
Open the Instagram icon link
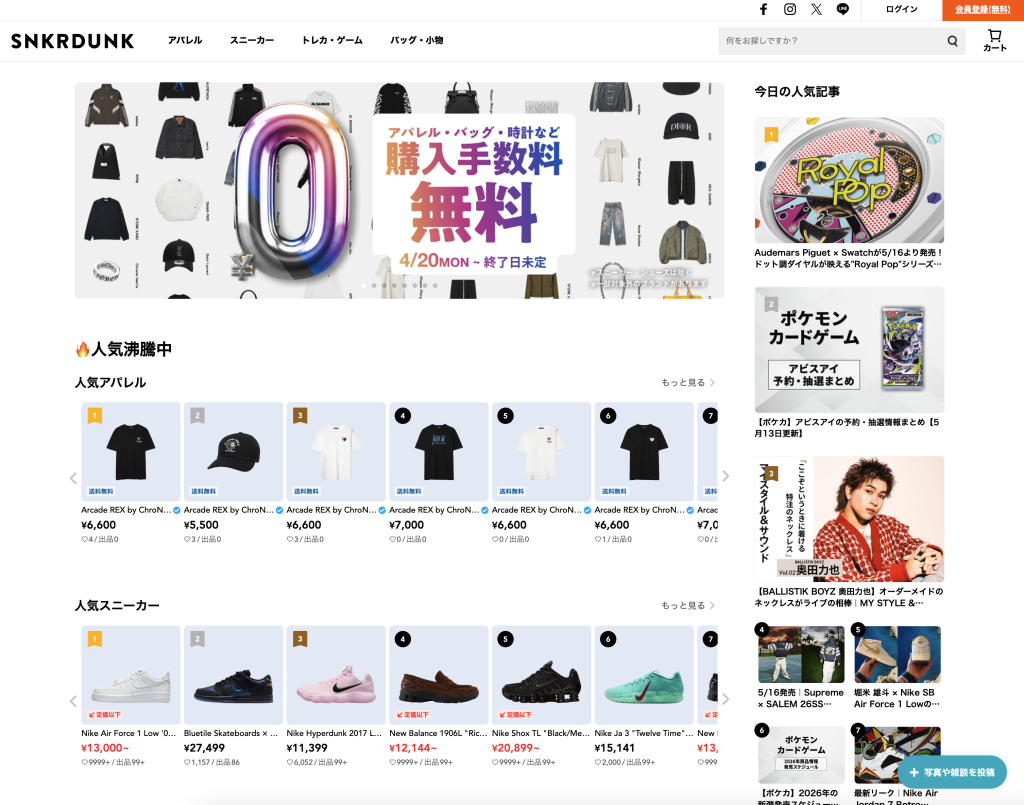pyautogui.click(x=790, y=9)
